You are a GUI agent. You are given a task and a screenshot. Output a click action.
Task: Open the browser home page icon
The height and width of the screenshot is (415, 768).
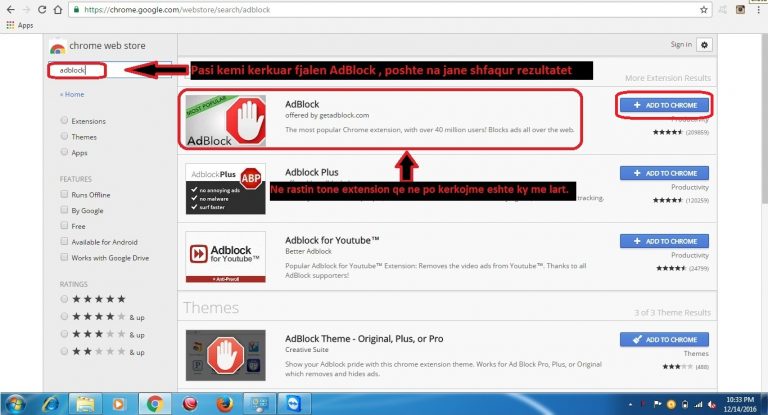pyautogui.click(x=58, y=9)
